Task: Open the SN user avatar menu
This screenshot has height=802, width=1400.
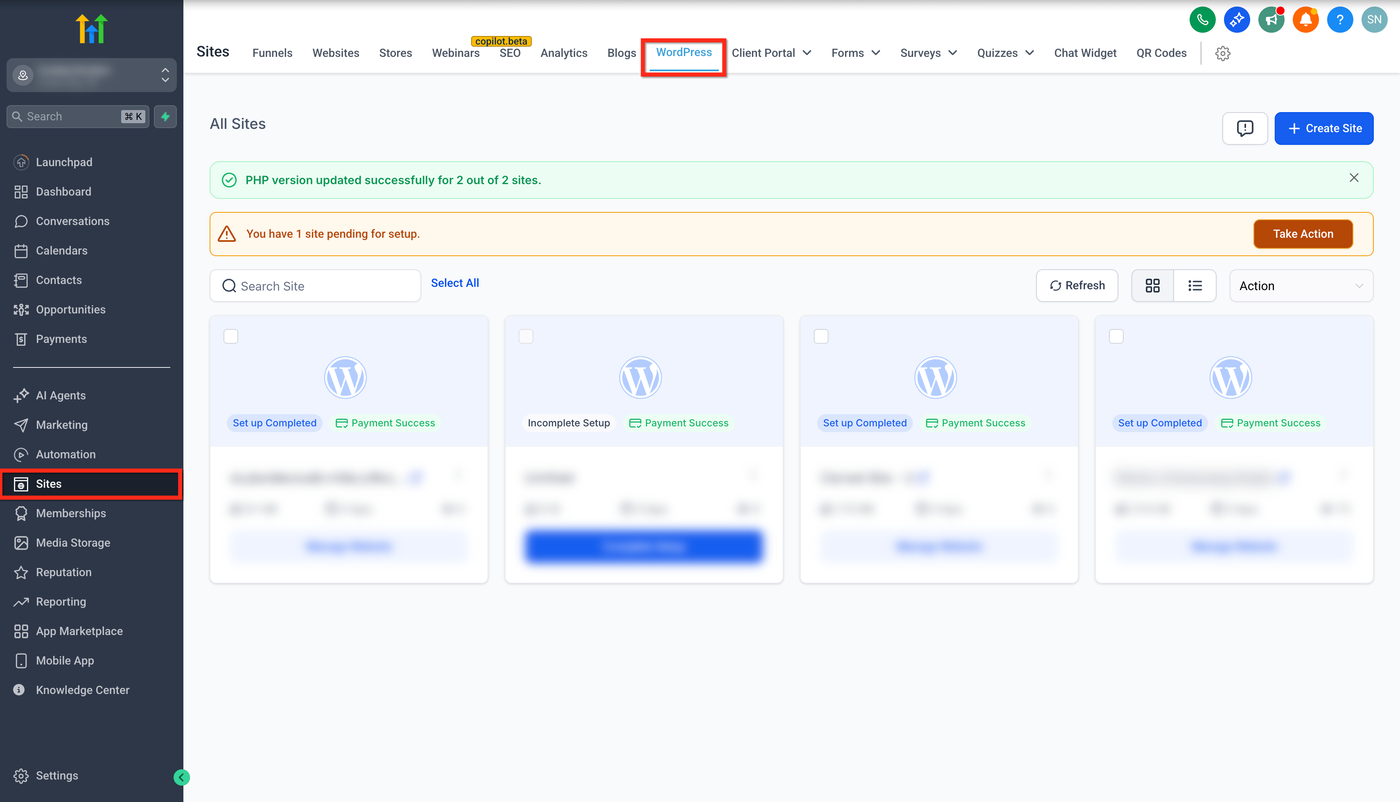Action: pyautogui.click(x=1375, y=19)
